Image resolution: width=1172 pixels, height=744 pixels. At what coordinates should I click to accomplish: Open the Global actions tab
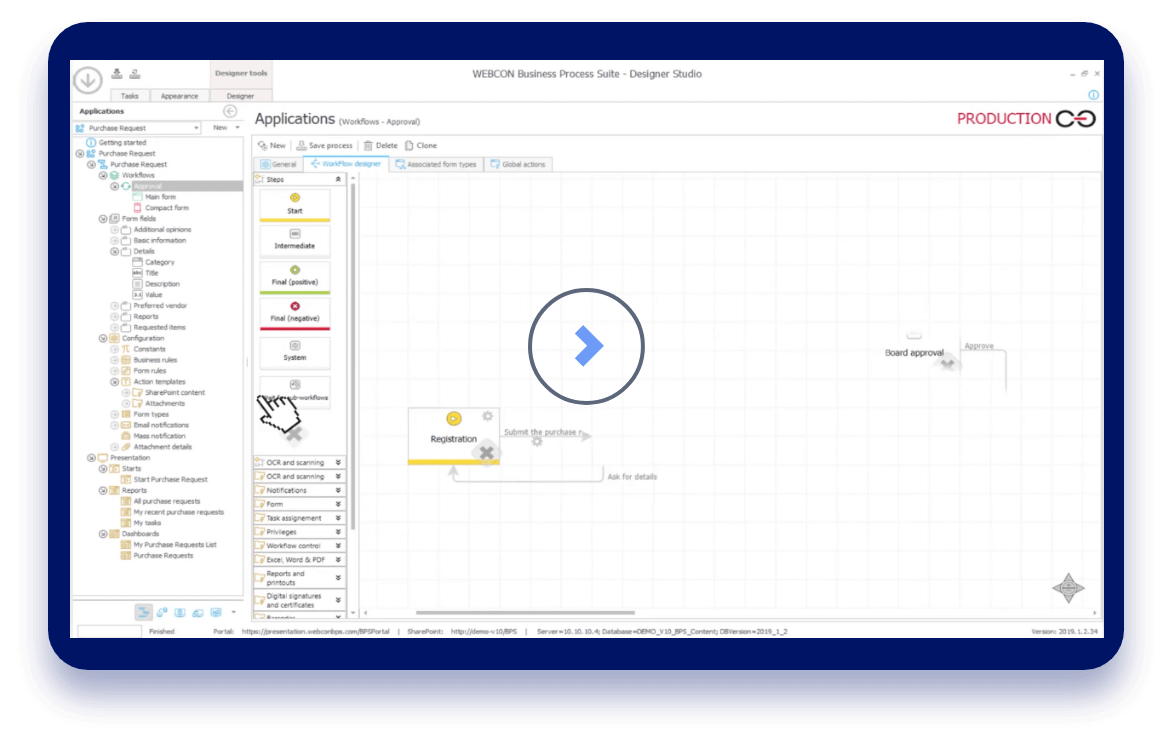coord(518,164)
